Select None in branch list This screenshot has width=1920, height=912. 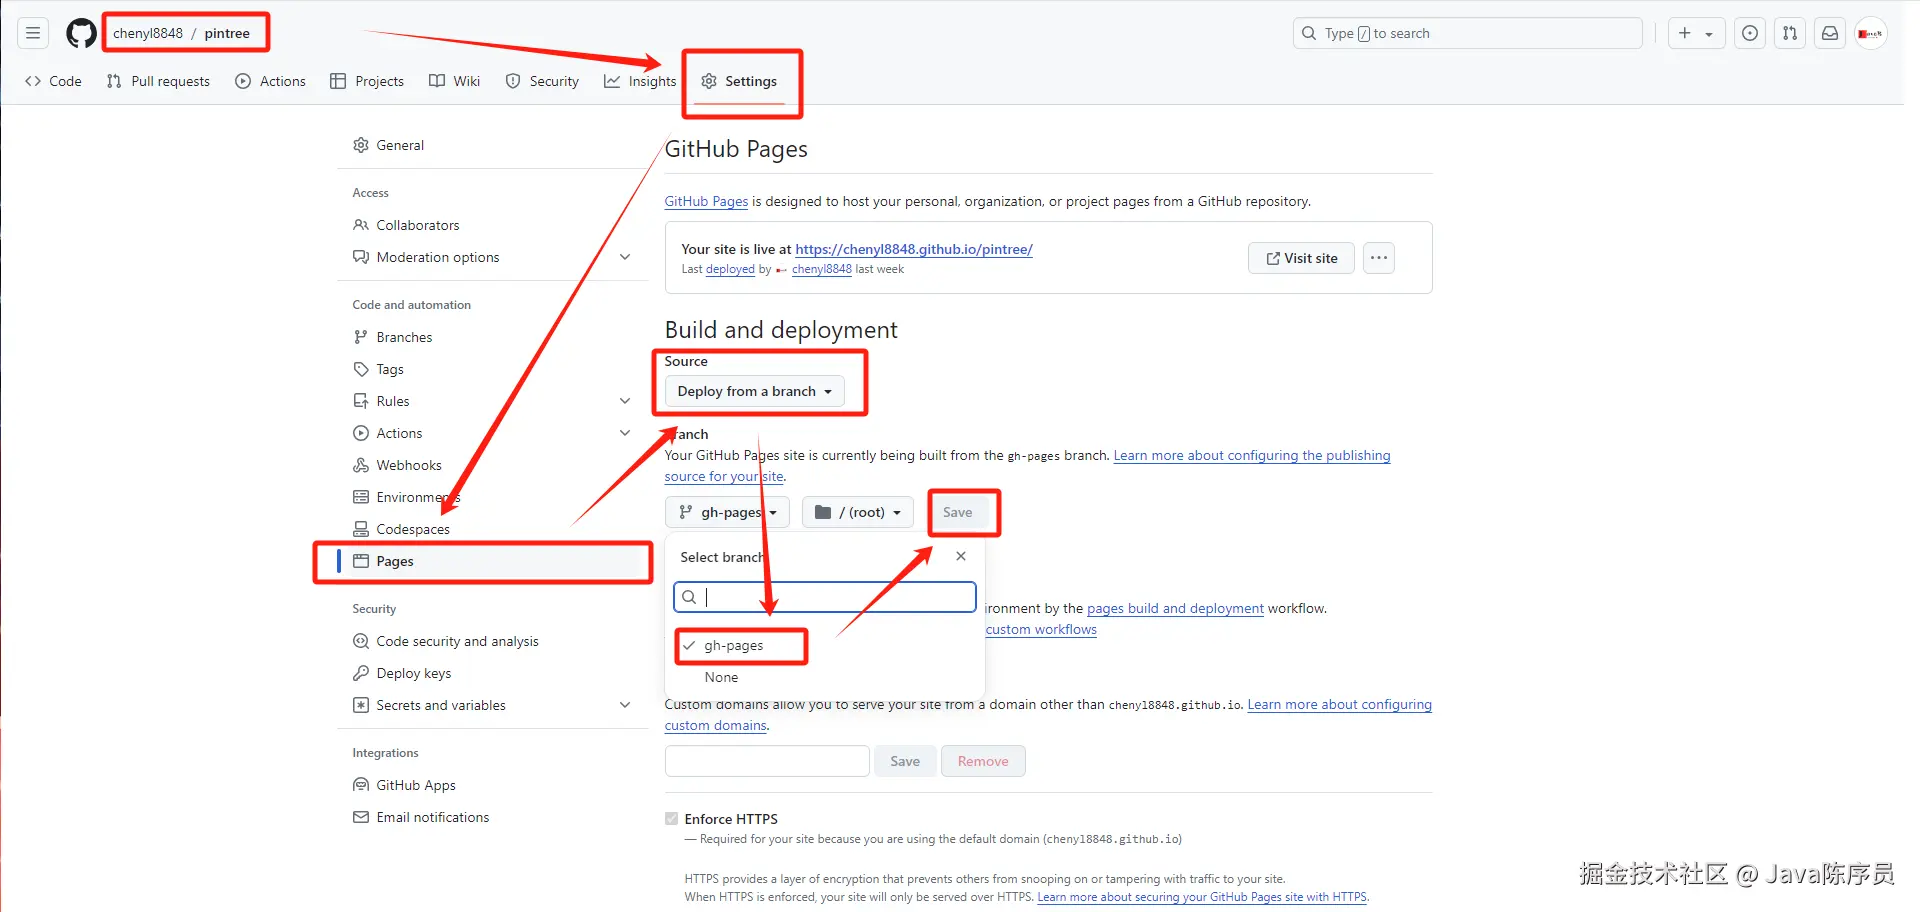[x=721, y=677]
